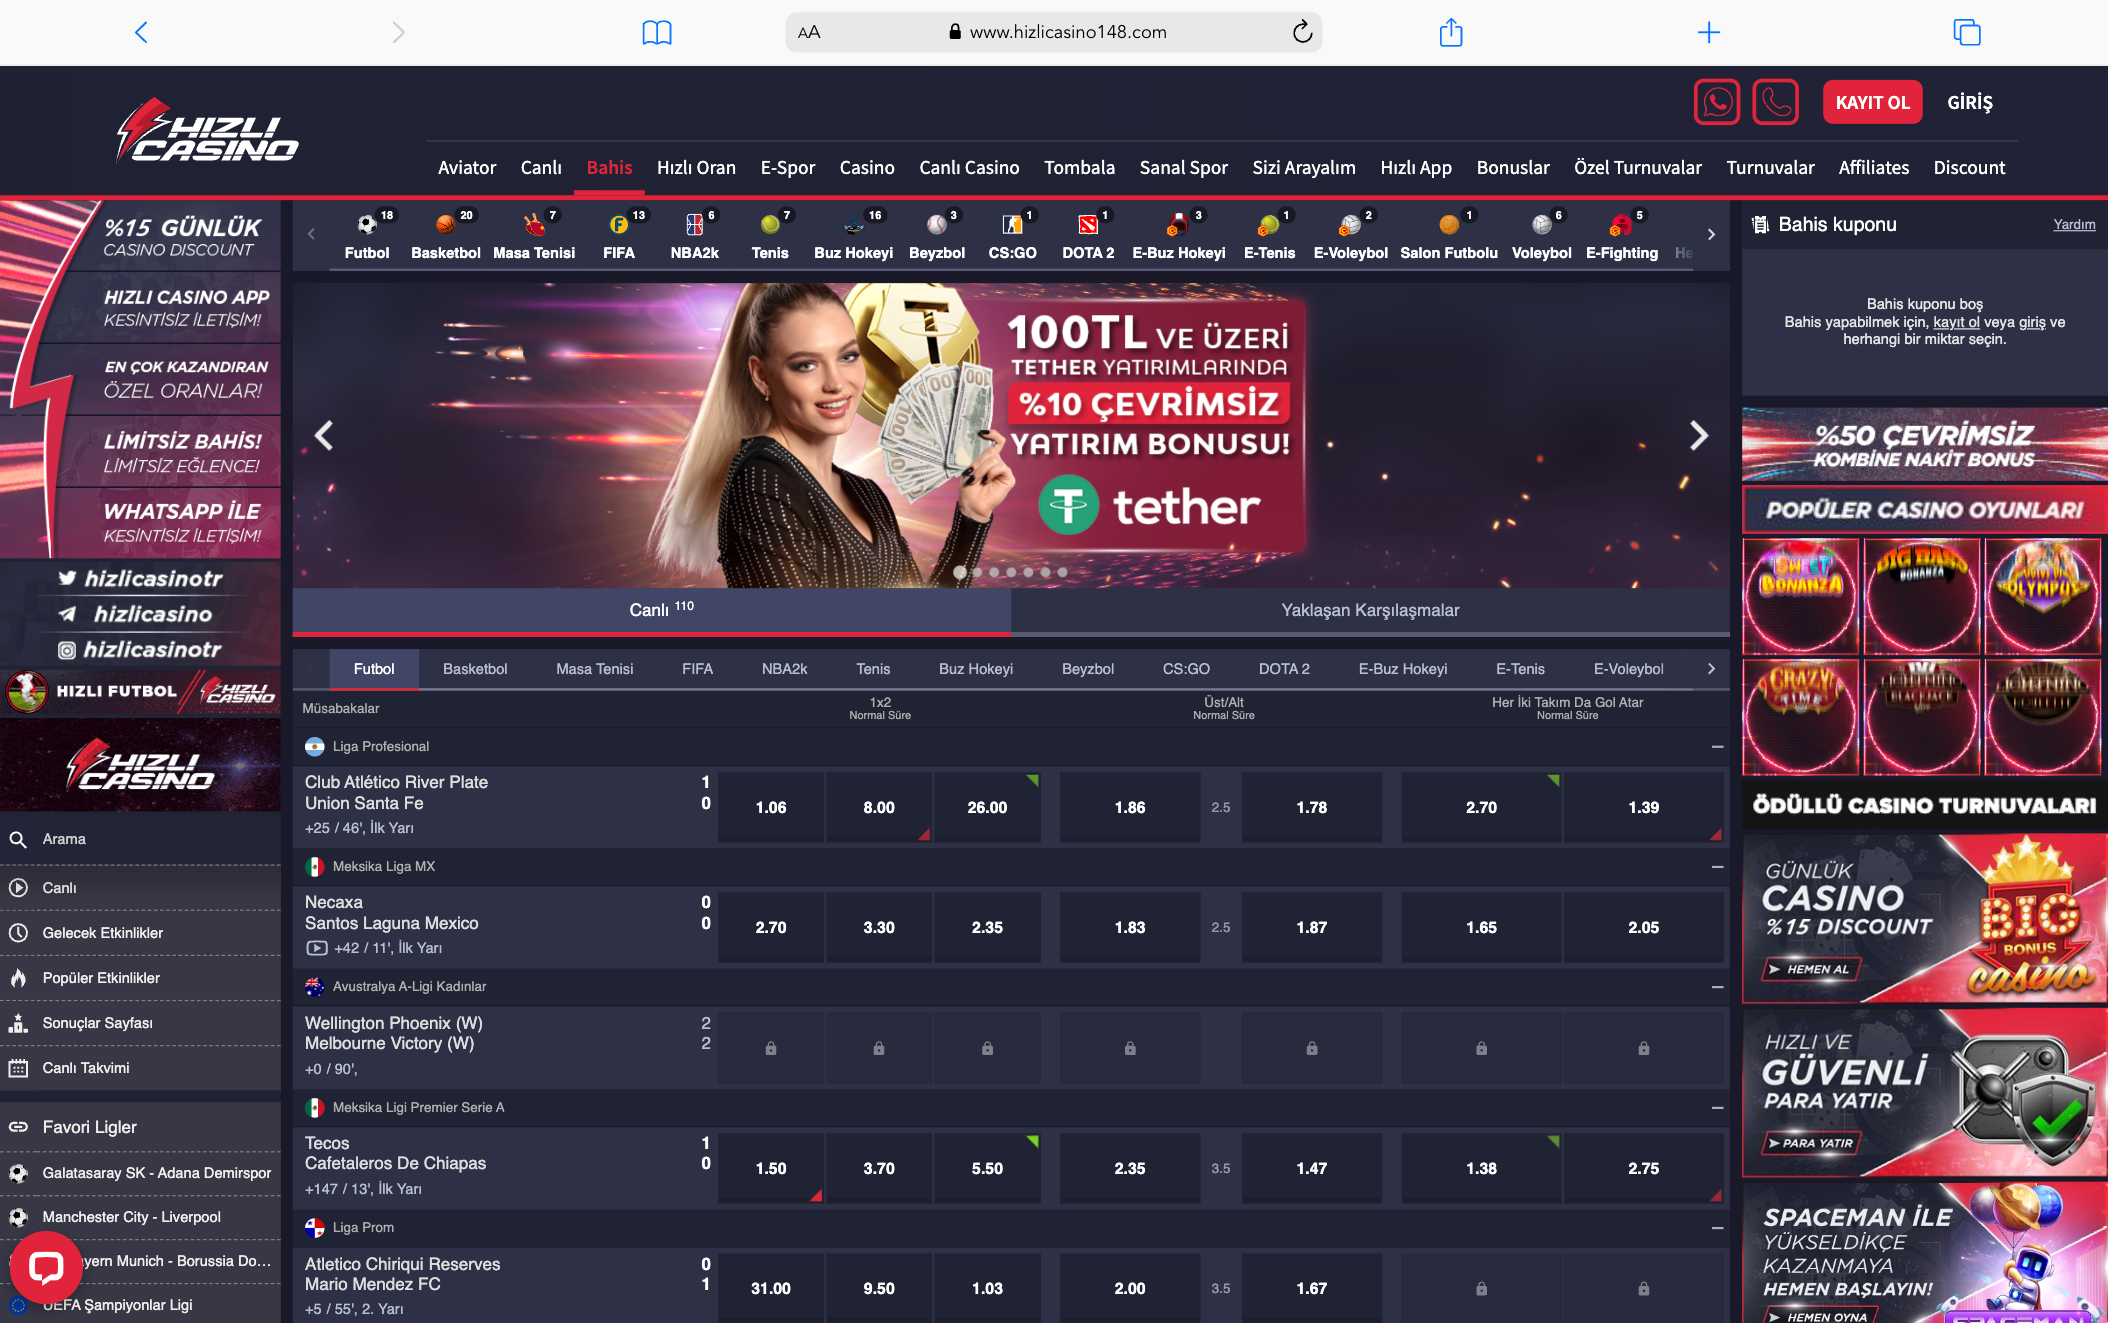Select last banner pagination dot
The height and width of the screenshot is (1323, 2108).
click(1062, 572)
